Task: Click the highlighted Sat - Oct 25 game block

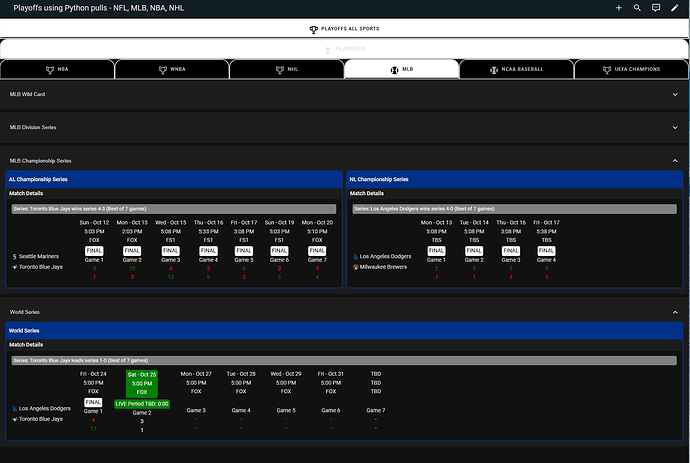Action: (x=142, y=383)
